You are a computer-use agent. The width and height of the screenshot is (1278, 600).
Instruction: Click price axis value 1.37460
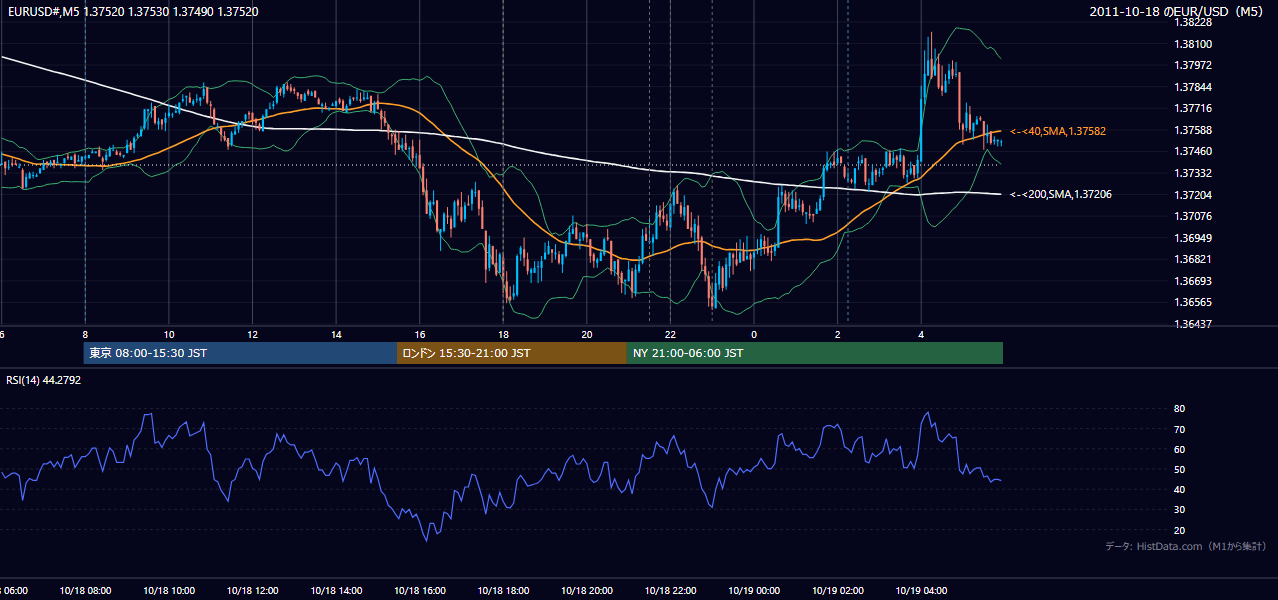coord(1194,151)
